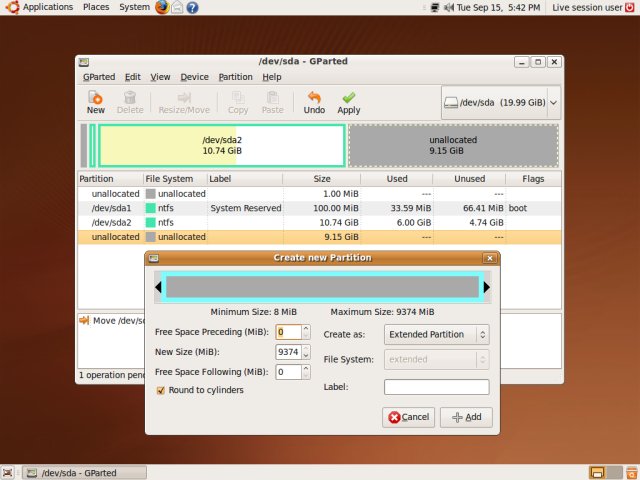This screenshot has width=640, height=480.
Task: Click the blue help icon in panel
Action: (192, 7)
